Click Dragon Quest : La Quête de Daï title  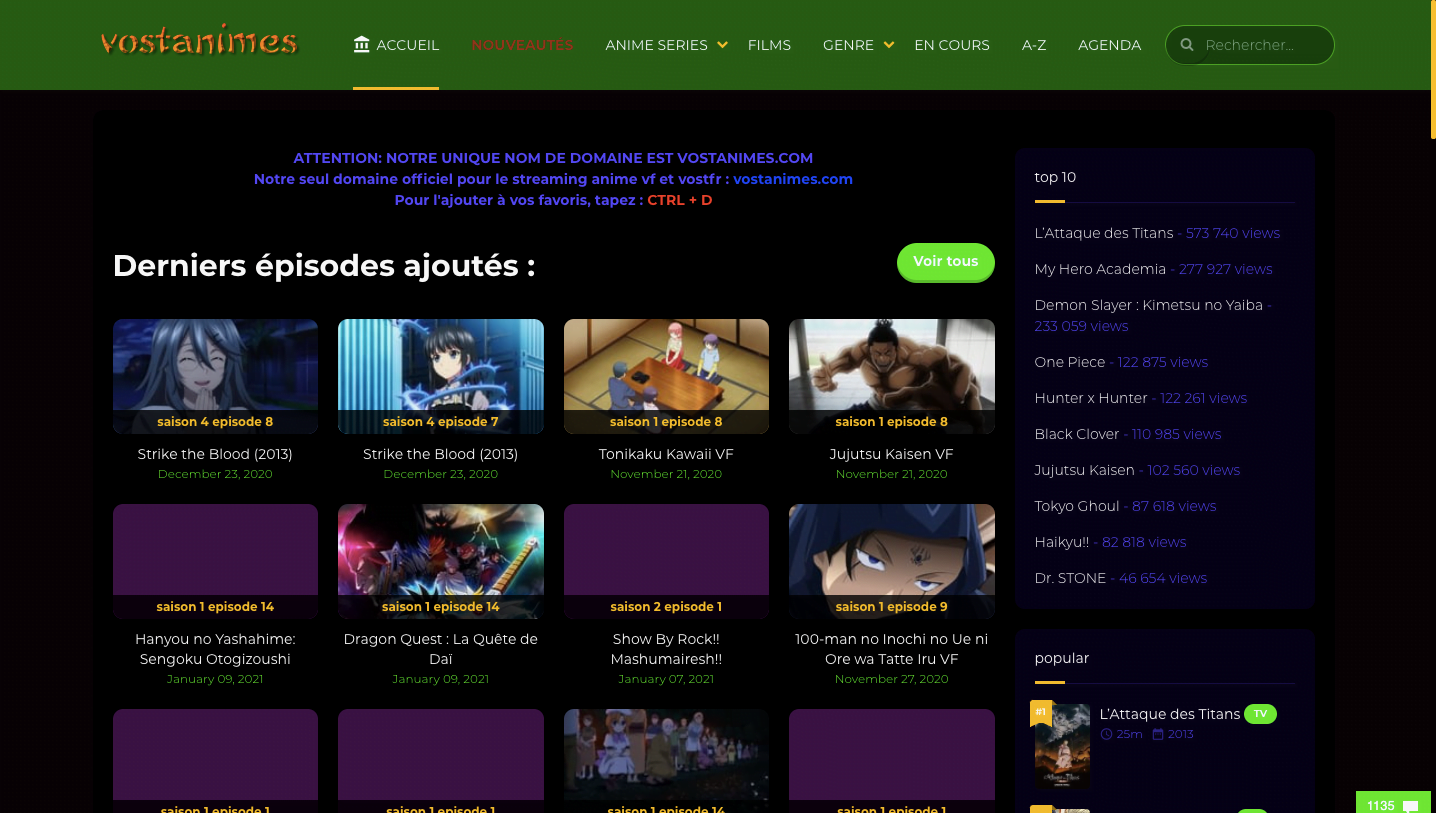pyautogui.click(x=441, y=649)
